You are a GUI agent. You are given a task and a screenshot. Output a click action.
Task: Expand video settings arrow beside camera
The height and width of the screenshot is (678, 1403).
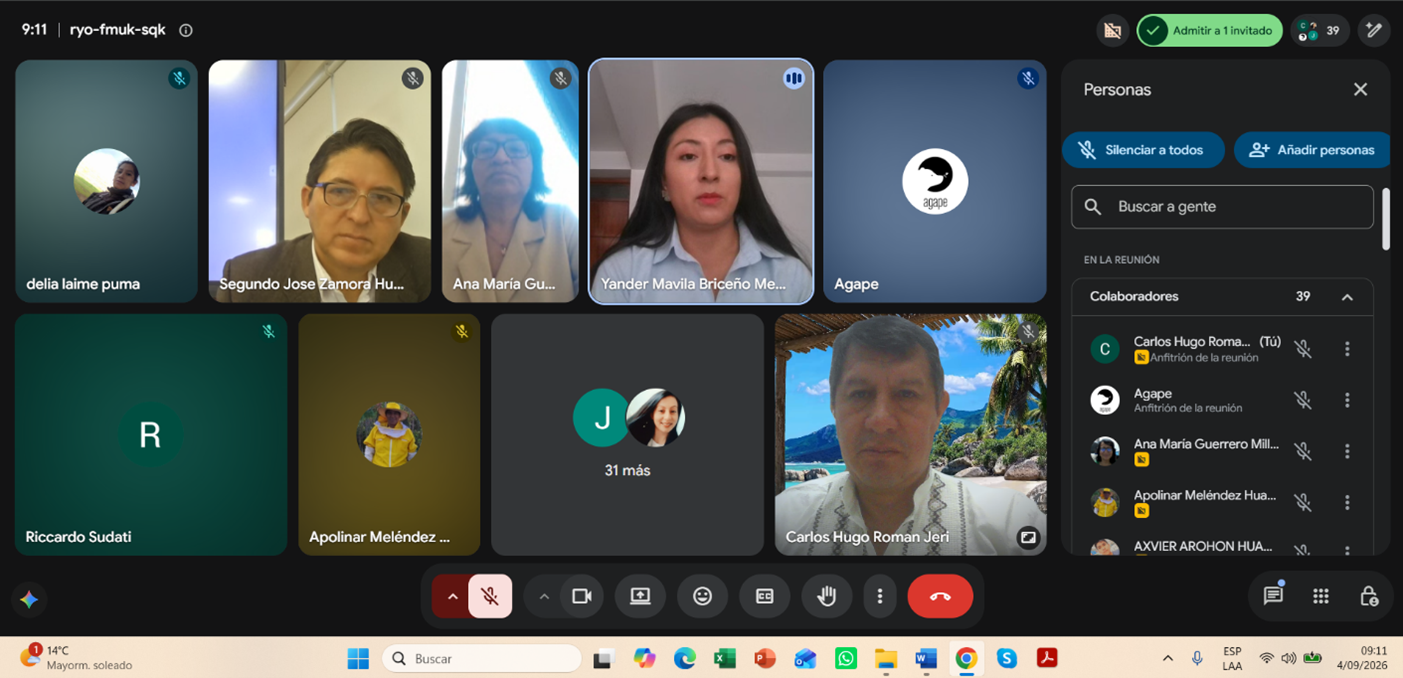click(544, 596)
